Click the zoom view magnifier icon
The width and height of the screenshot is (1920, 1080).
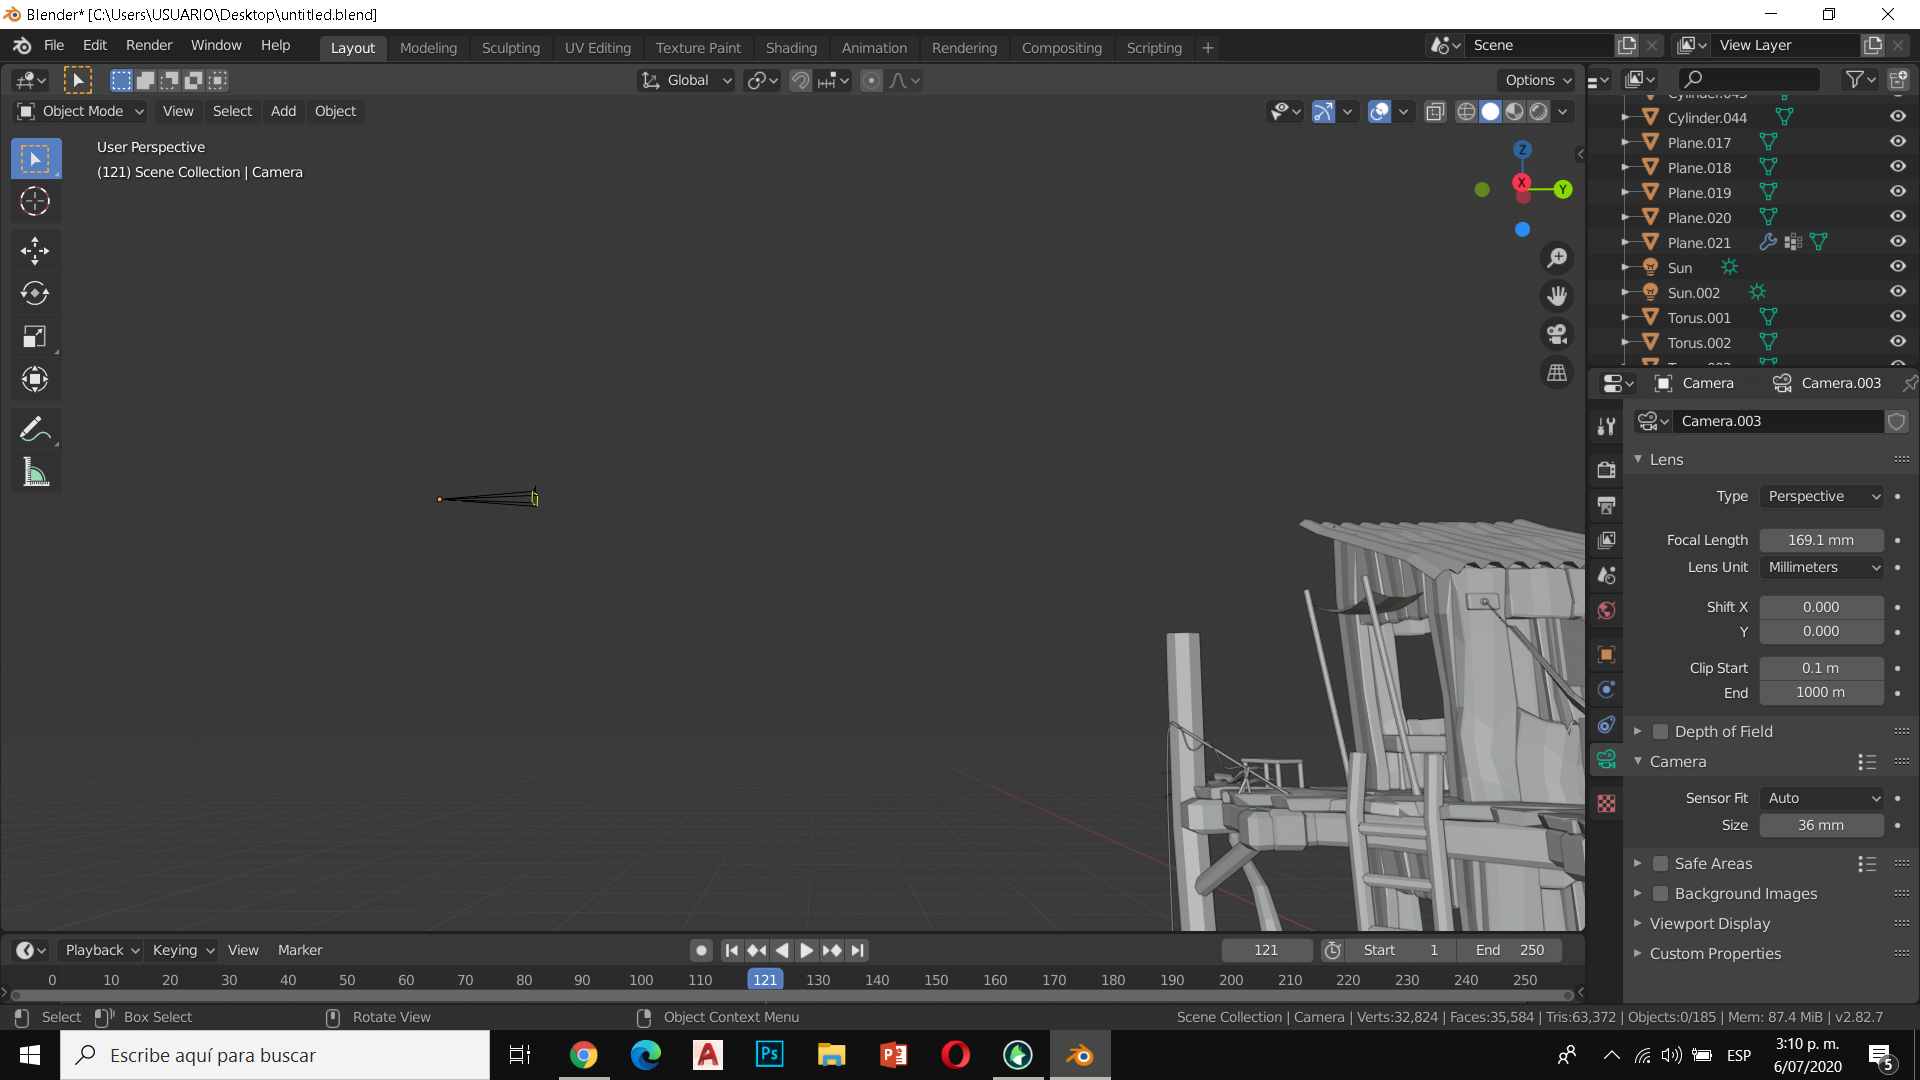pos(1557,258)
